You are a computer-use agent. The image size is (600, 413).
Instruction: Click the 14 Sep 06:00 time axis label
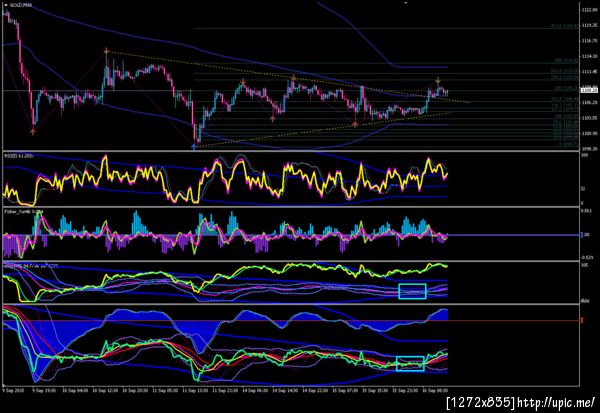click(255, 391)
